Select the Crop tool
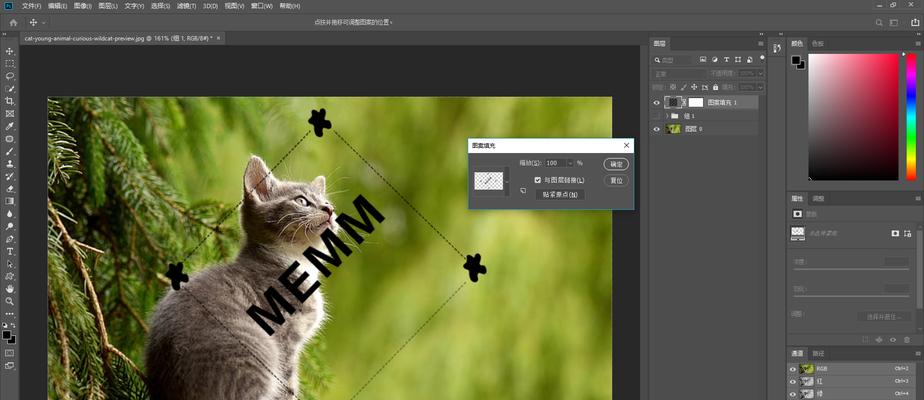 (9, 101)
